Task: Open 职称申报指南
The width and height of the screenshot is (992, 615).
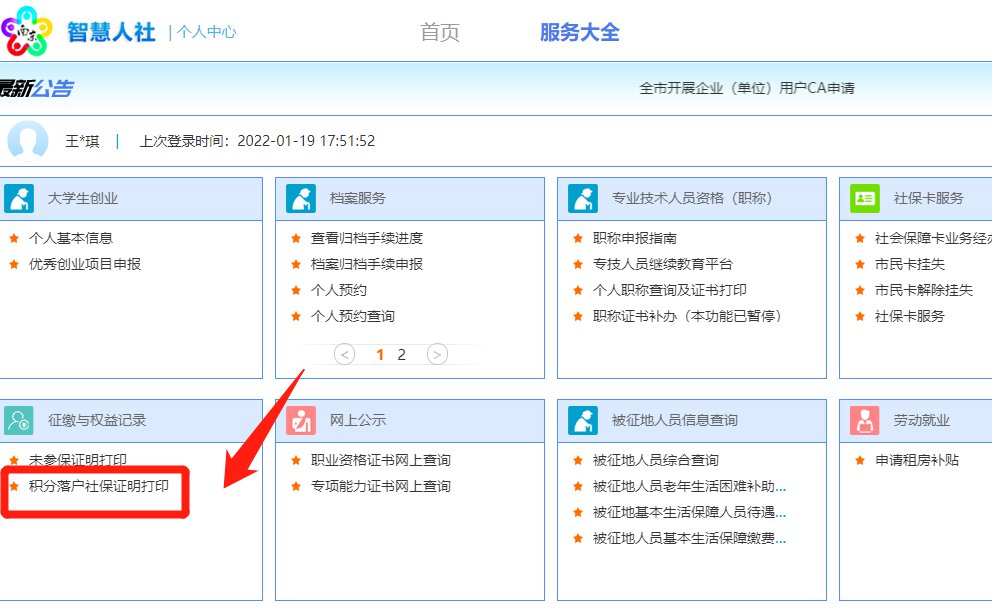Action: click(x=635, y=238)
